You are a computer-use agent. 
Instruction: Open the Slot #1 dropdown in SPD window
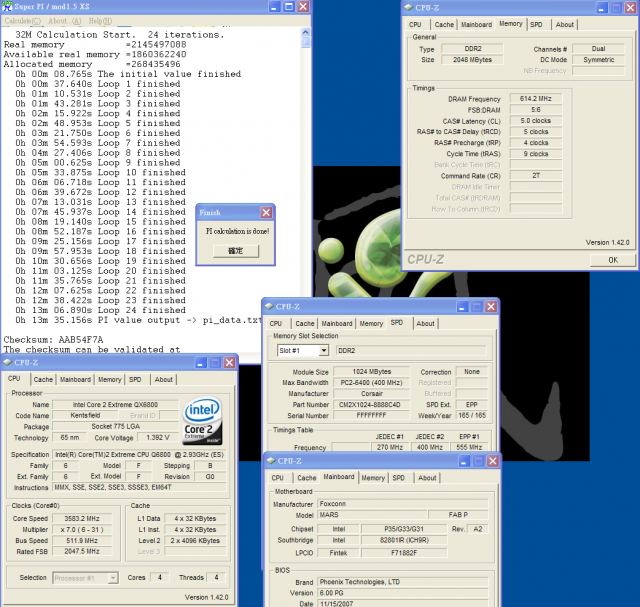tap(324, 350)
